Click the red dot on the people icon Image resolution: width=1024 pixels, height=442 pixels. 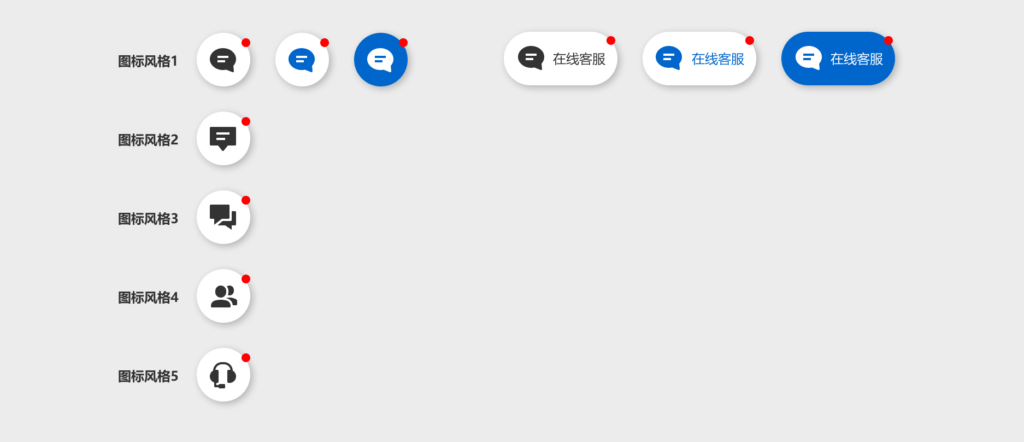(x=246, y=279)
